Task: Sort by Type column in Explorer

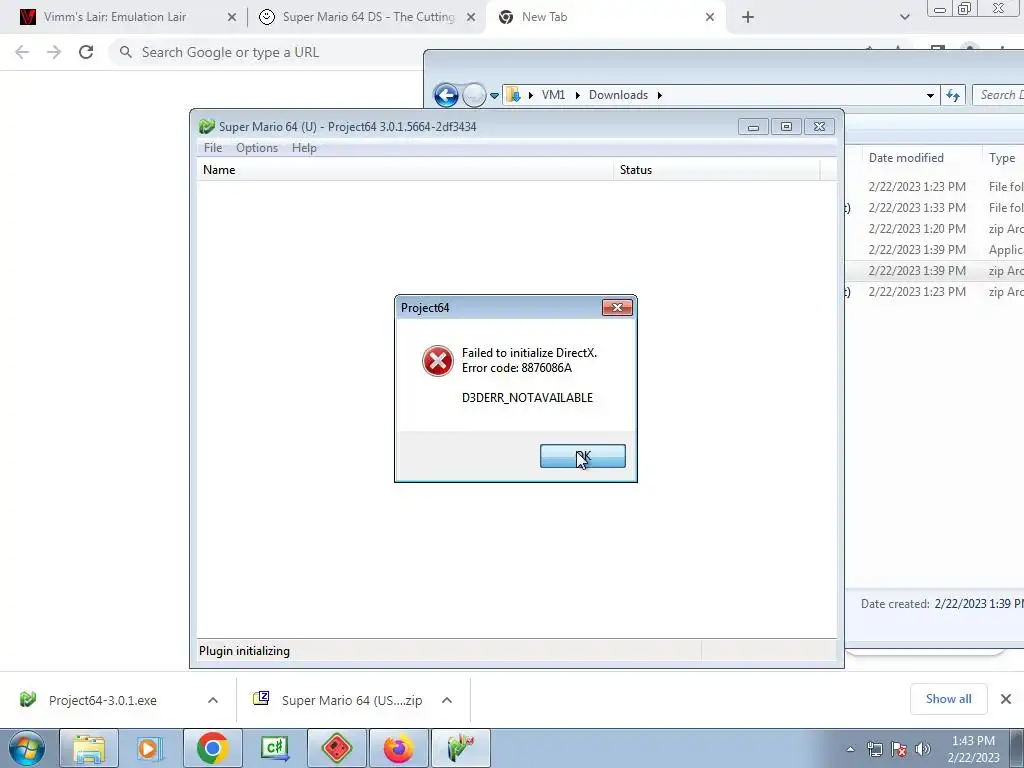Action: pos(1002,157)
